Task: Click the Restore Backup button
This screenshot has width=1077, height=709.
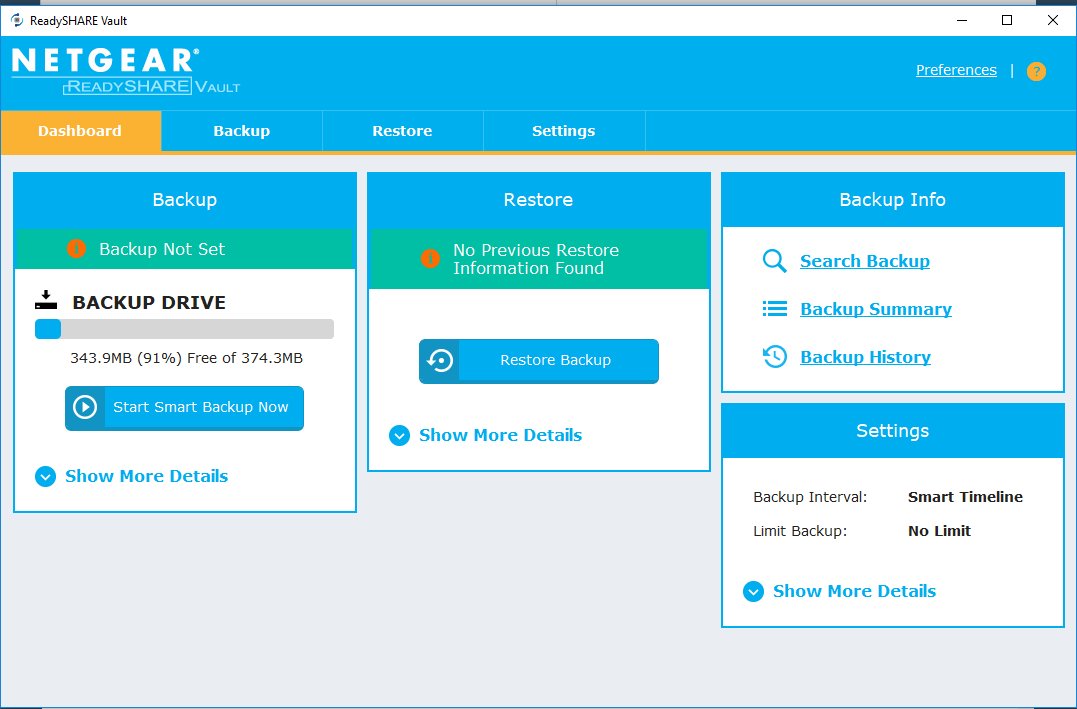Action: (x=539, y=360)
